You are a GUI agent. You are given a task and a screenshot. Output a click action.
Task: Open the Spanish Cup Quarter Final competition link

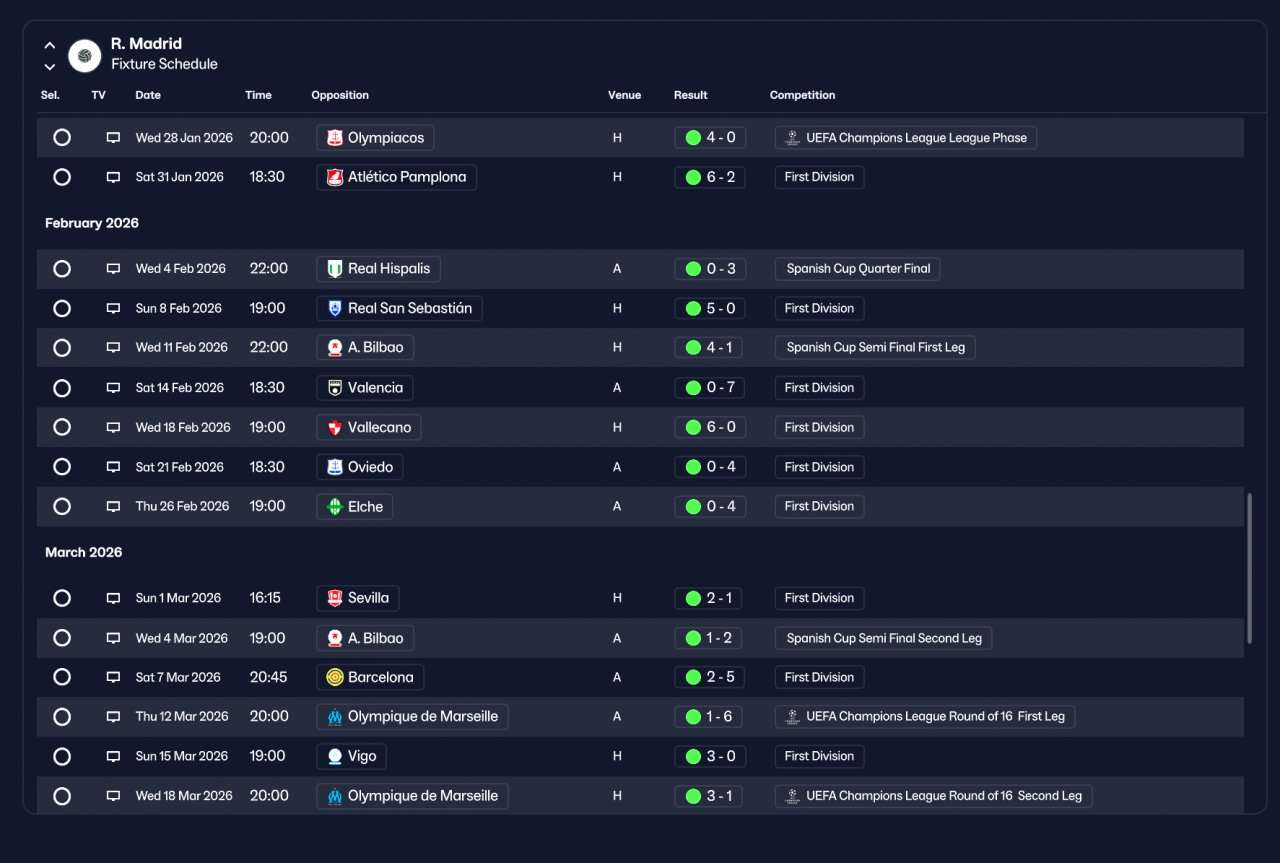pos(858,269)
